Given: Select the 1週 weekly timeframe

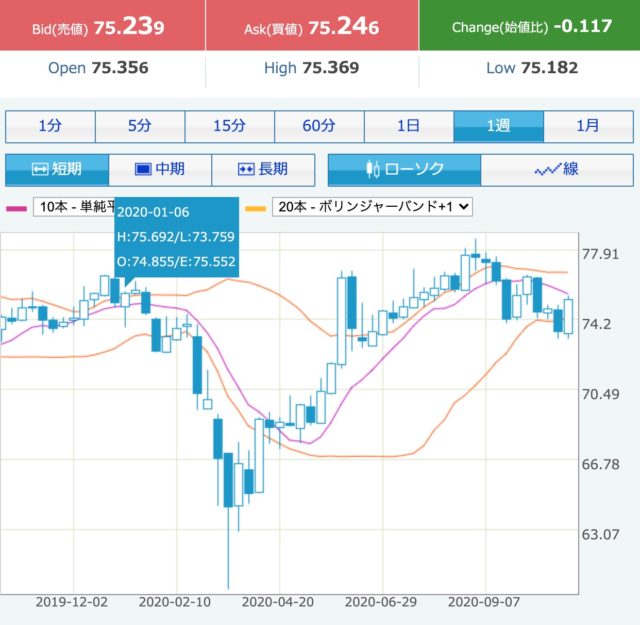Looking at the screenshot, I should click(x=498, y=126).
